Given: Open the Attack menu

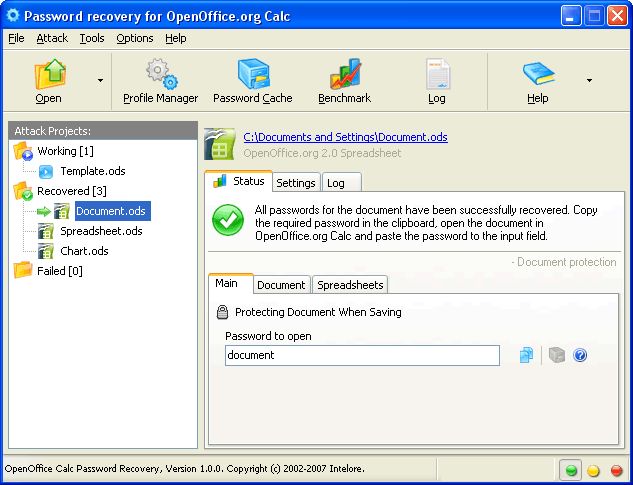Looking at the screenshot, I should click(x=52, y=38).
